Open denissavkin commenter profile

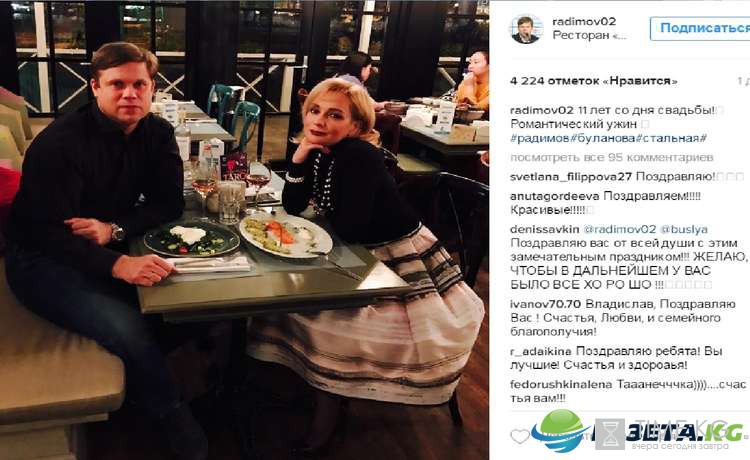coord(544,229)
